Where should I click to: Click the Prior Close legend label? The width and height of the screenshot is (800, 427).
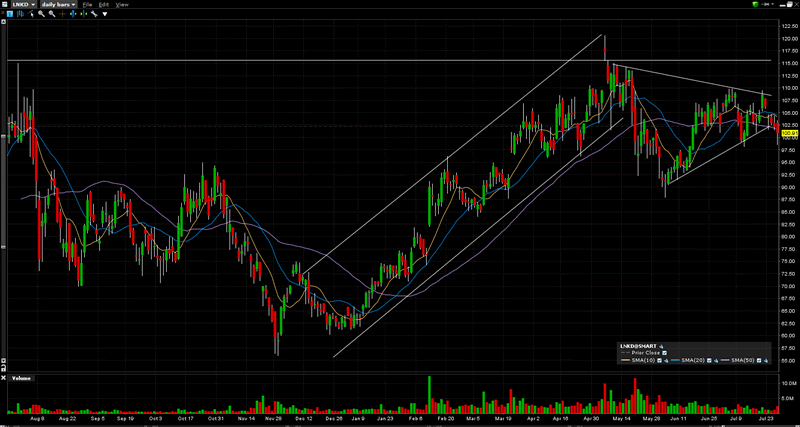[x=645, y=353]
